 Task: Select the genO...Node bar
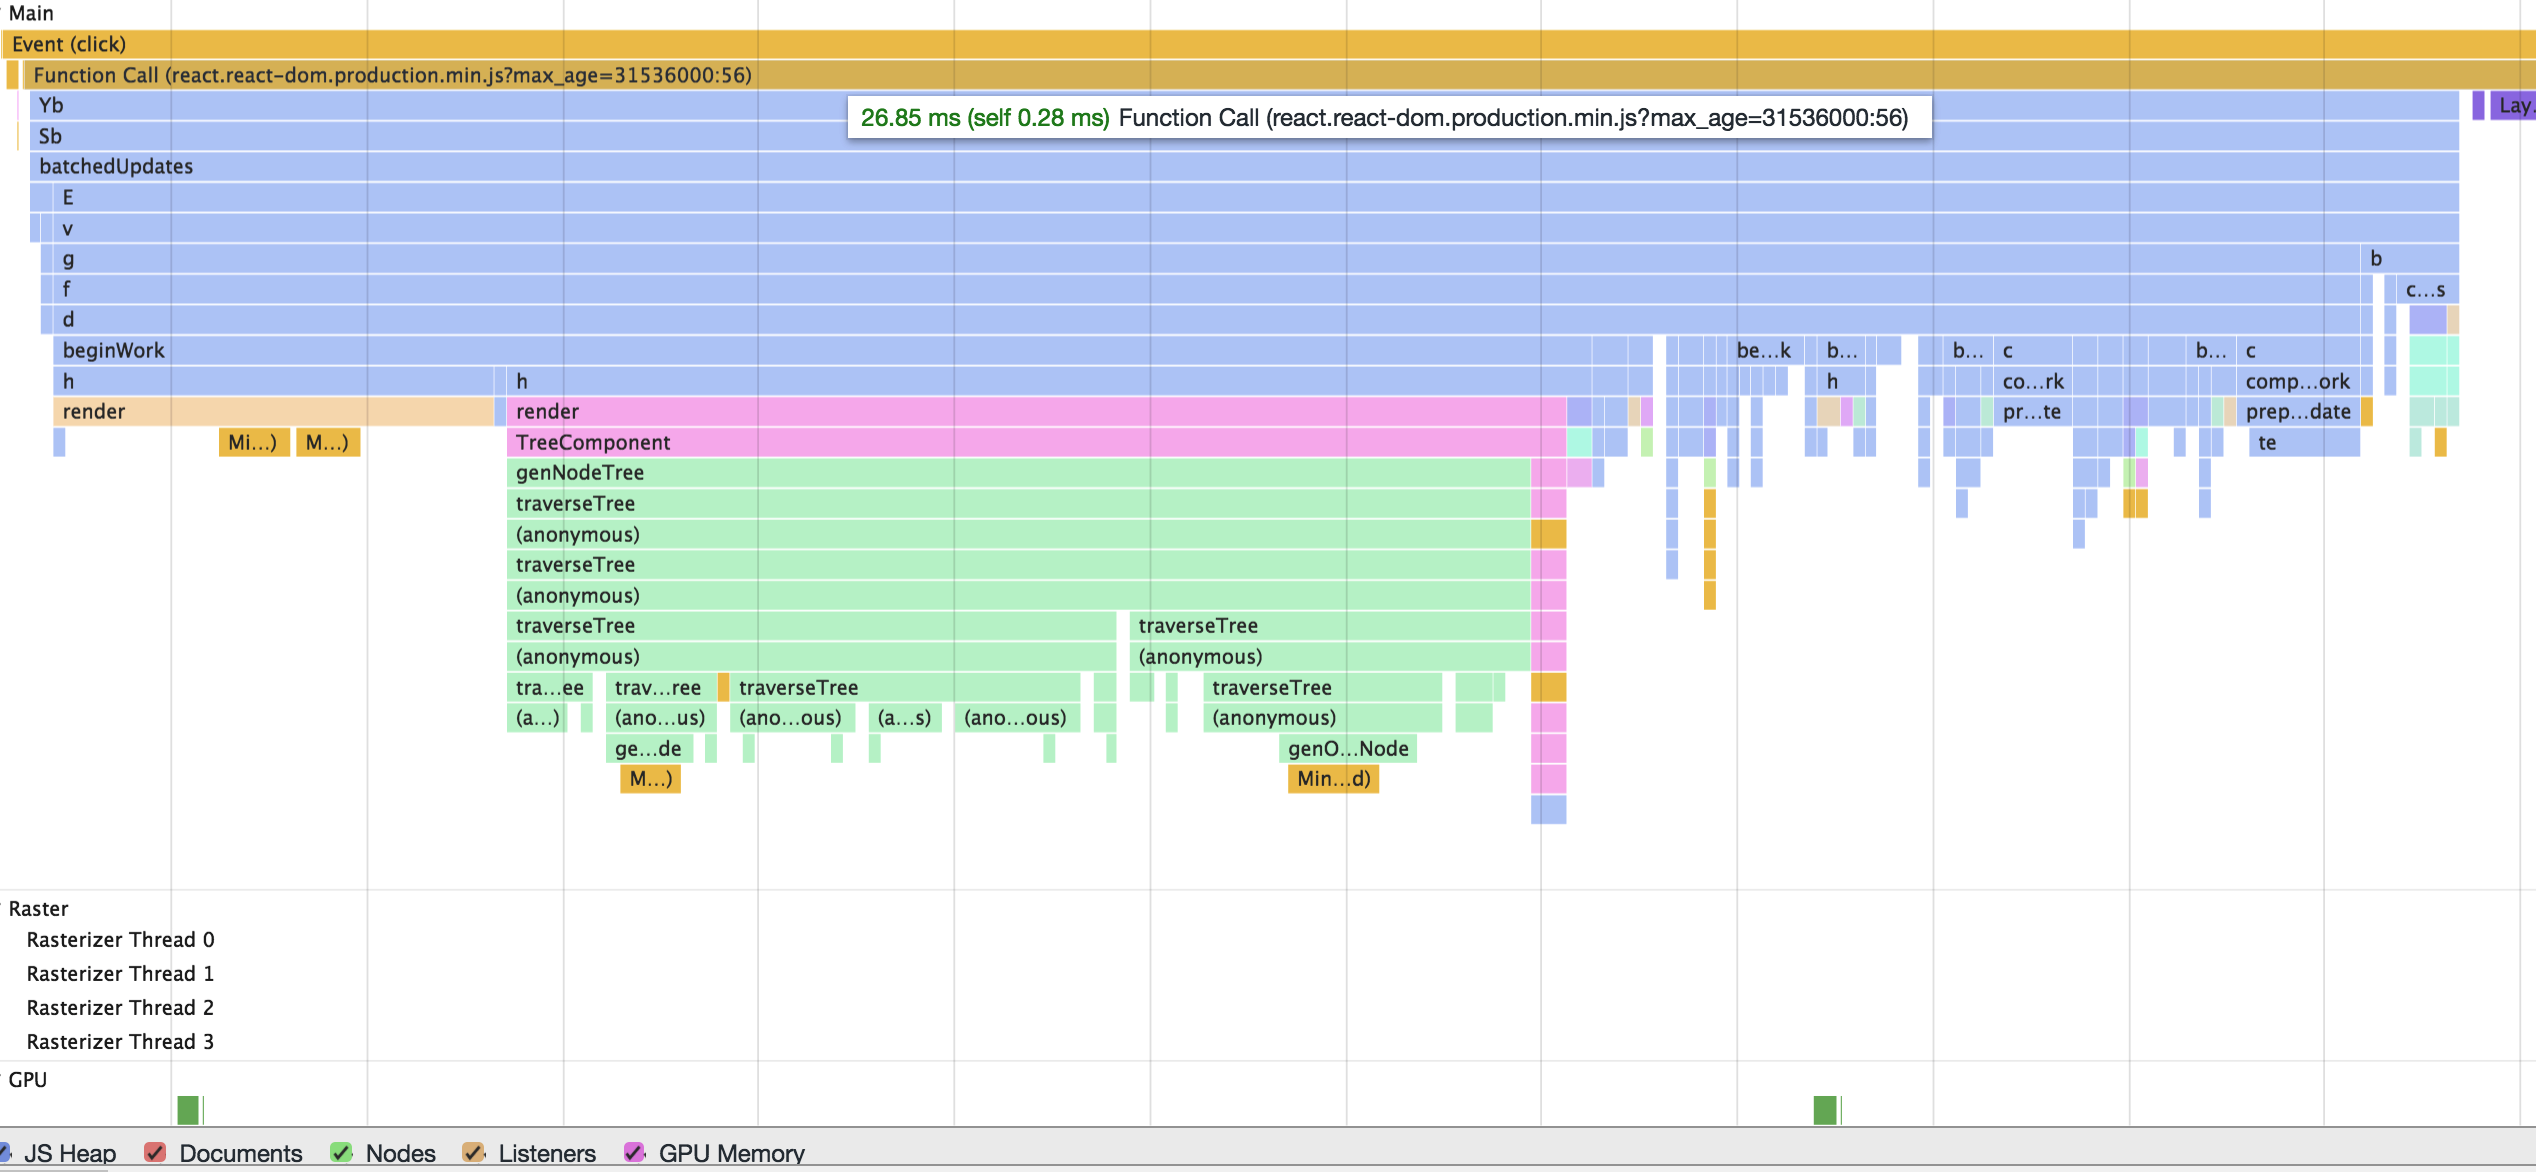pos(1347,748)
